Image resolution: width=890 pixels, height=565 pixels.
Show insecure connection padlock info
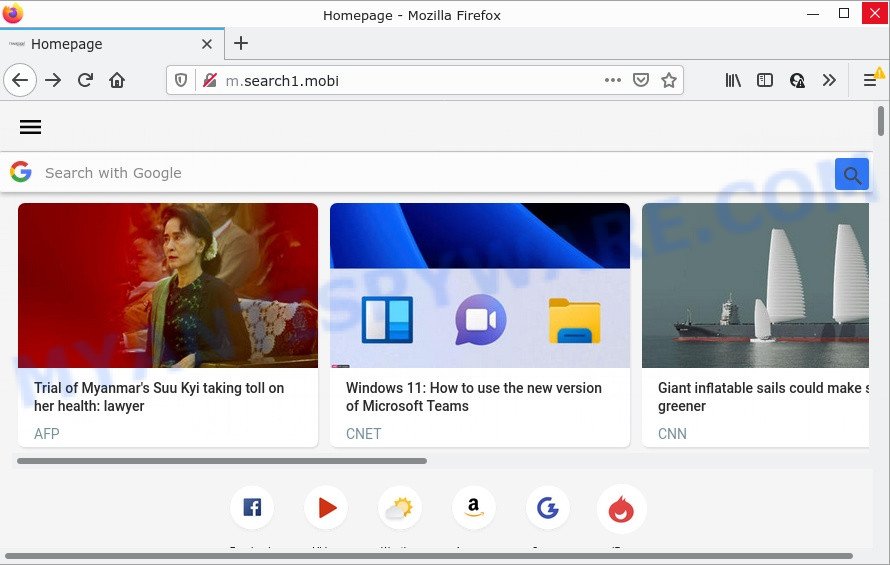(x=209, y=80)
